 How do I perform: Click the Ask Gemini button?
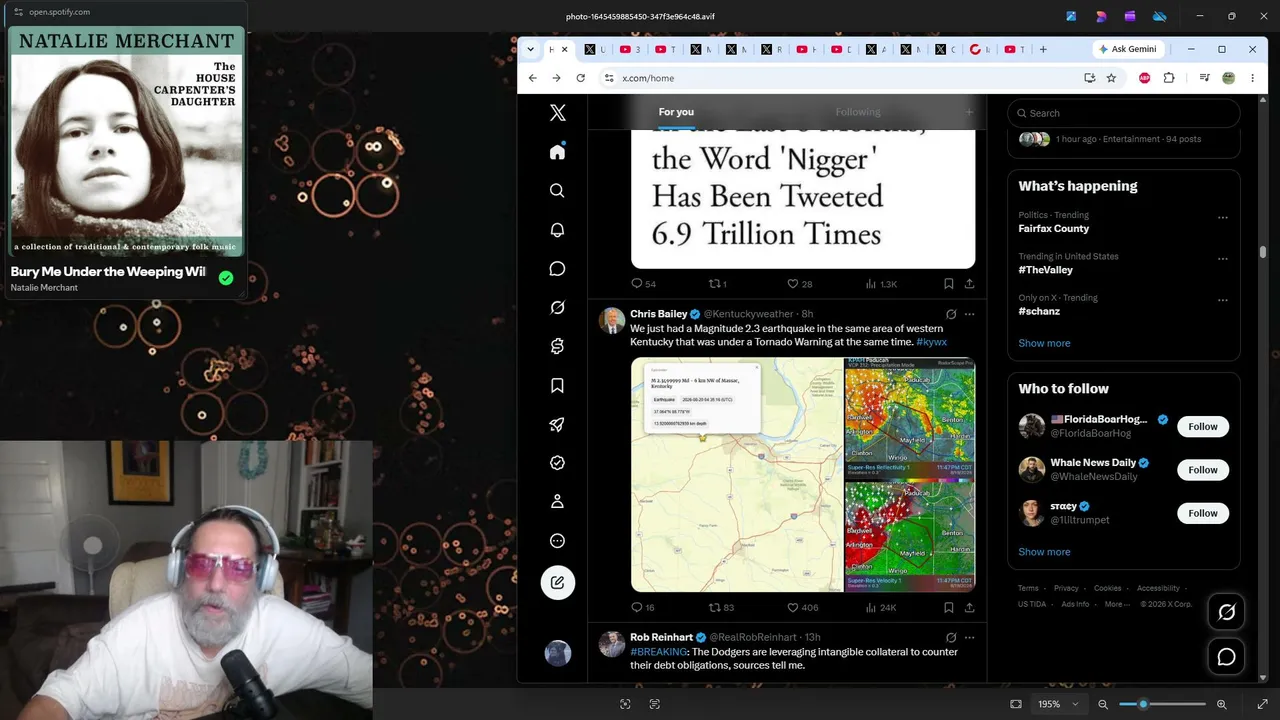(1126, 49)
